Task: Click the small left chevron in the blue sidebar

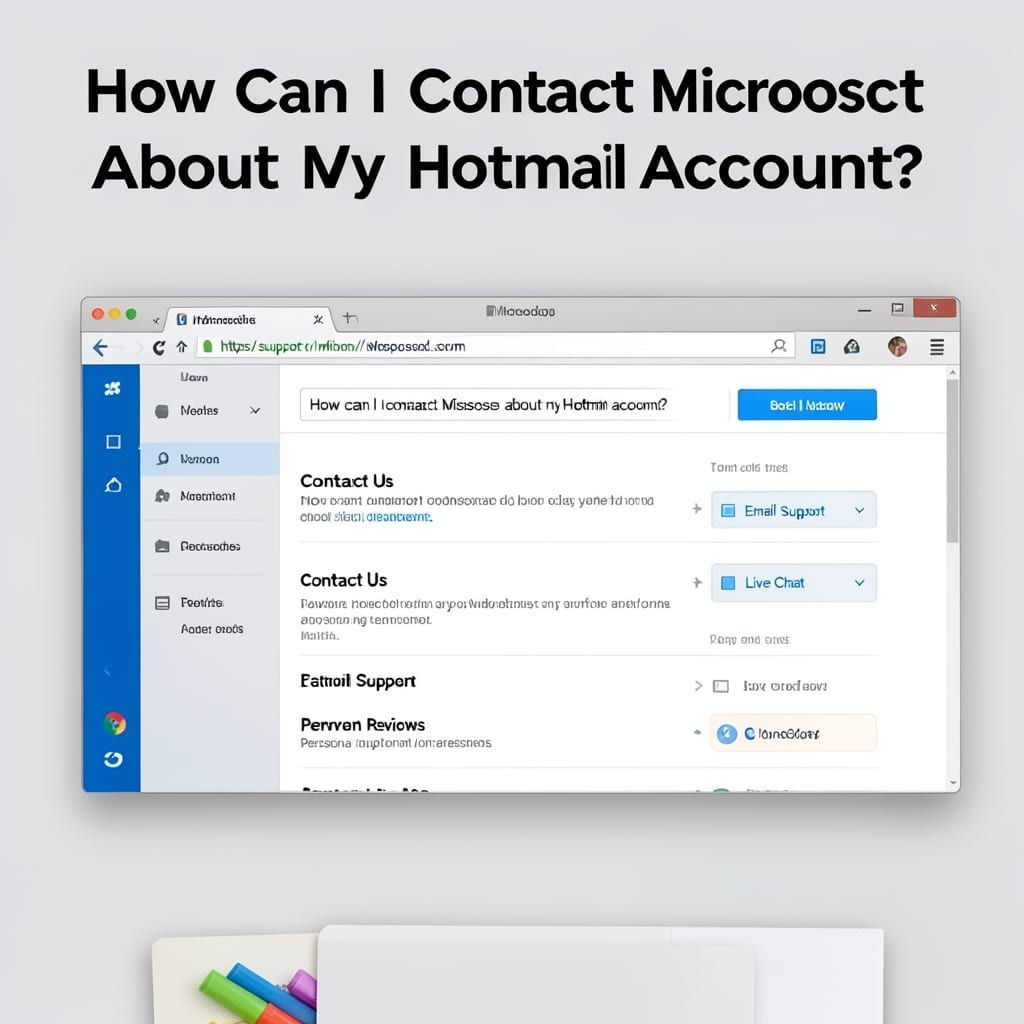Action: 107,671
